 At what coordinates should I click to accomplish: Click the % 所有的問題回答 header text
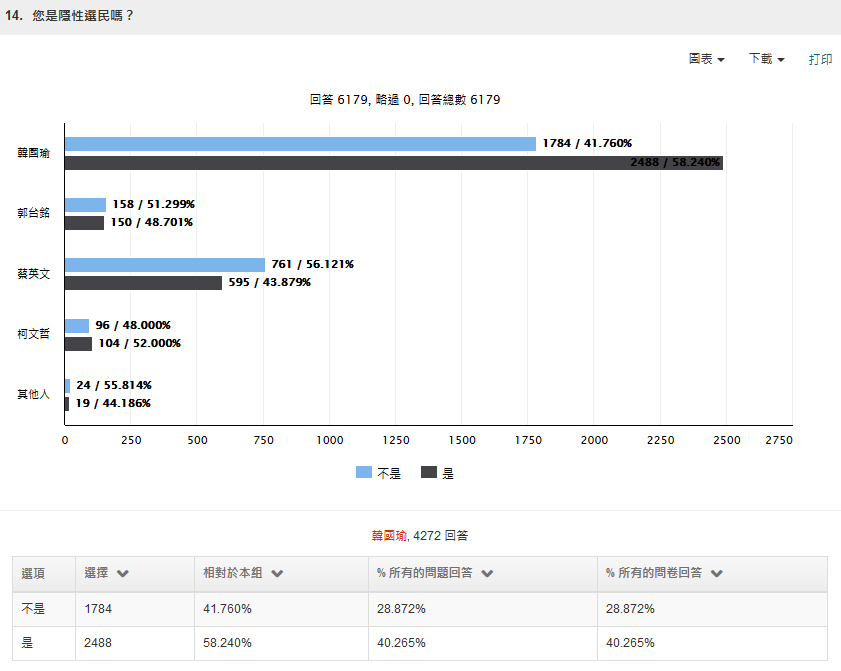click(425, 573)
